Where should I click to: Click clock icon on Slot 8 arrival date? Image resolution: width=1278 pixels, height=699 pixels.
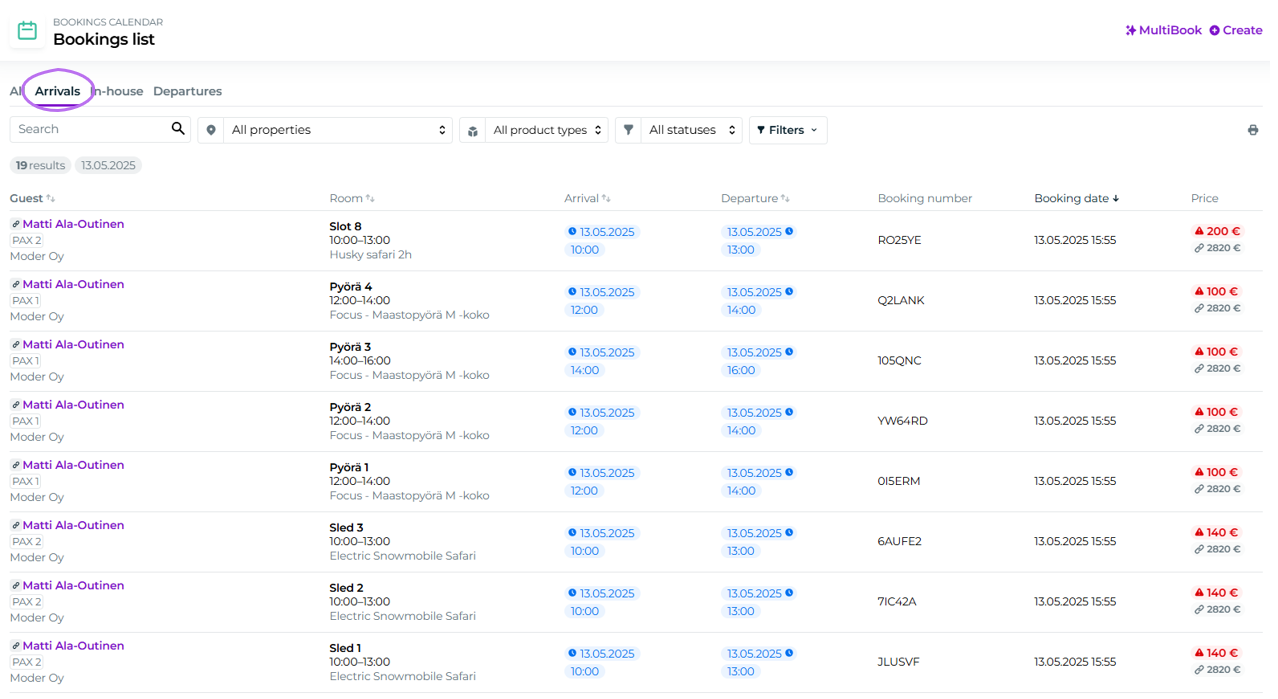[573, 232]
